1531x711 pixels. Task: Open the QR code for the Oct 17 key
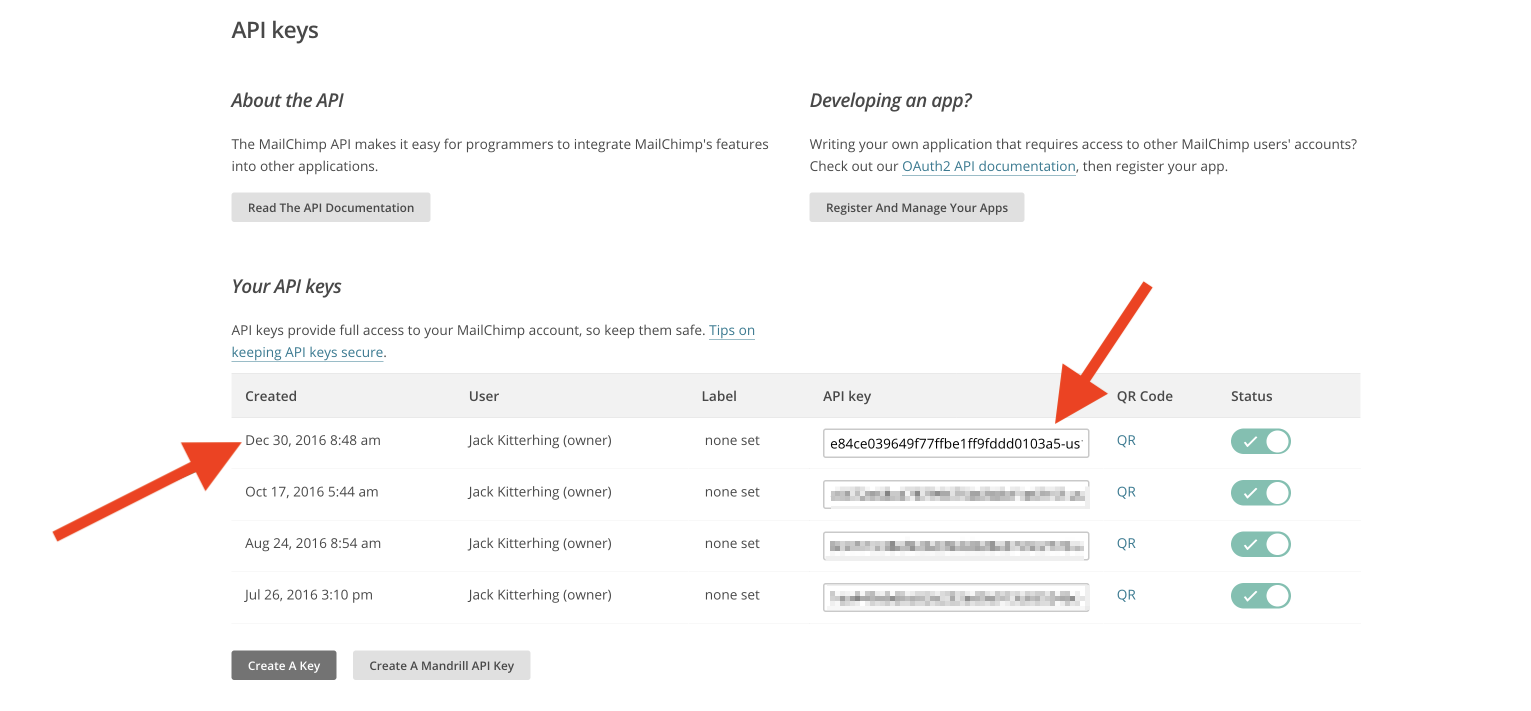pos(1126,491)
